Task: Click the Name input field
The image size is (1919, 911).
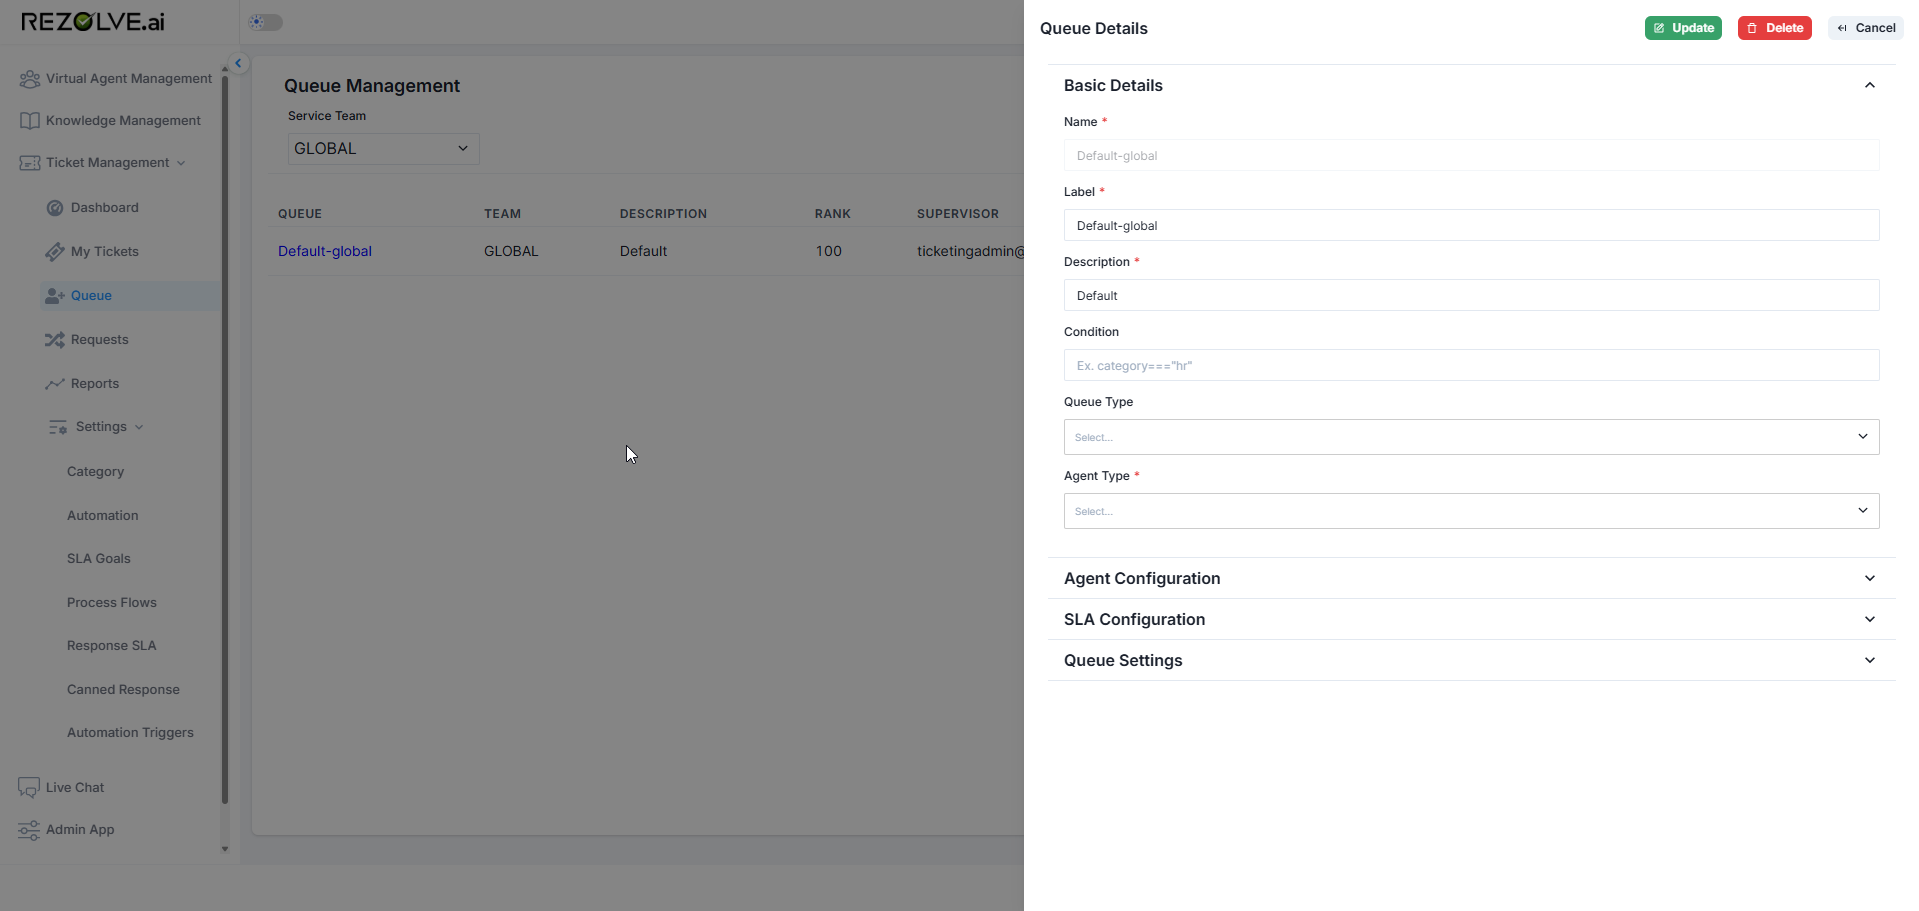Action: pos(1471,155)
